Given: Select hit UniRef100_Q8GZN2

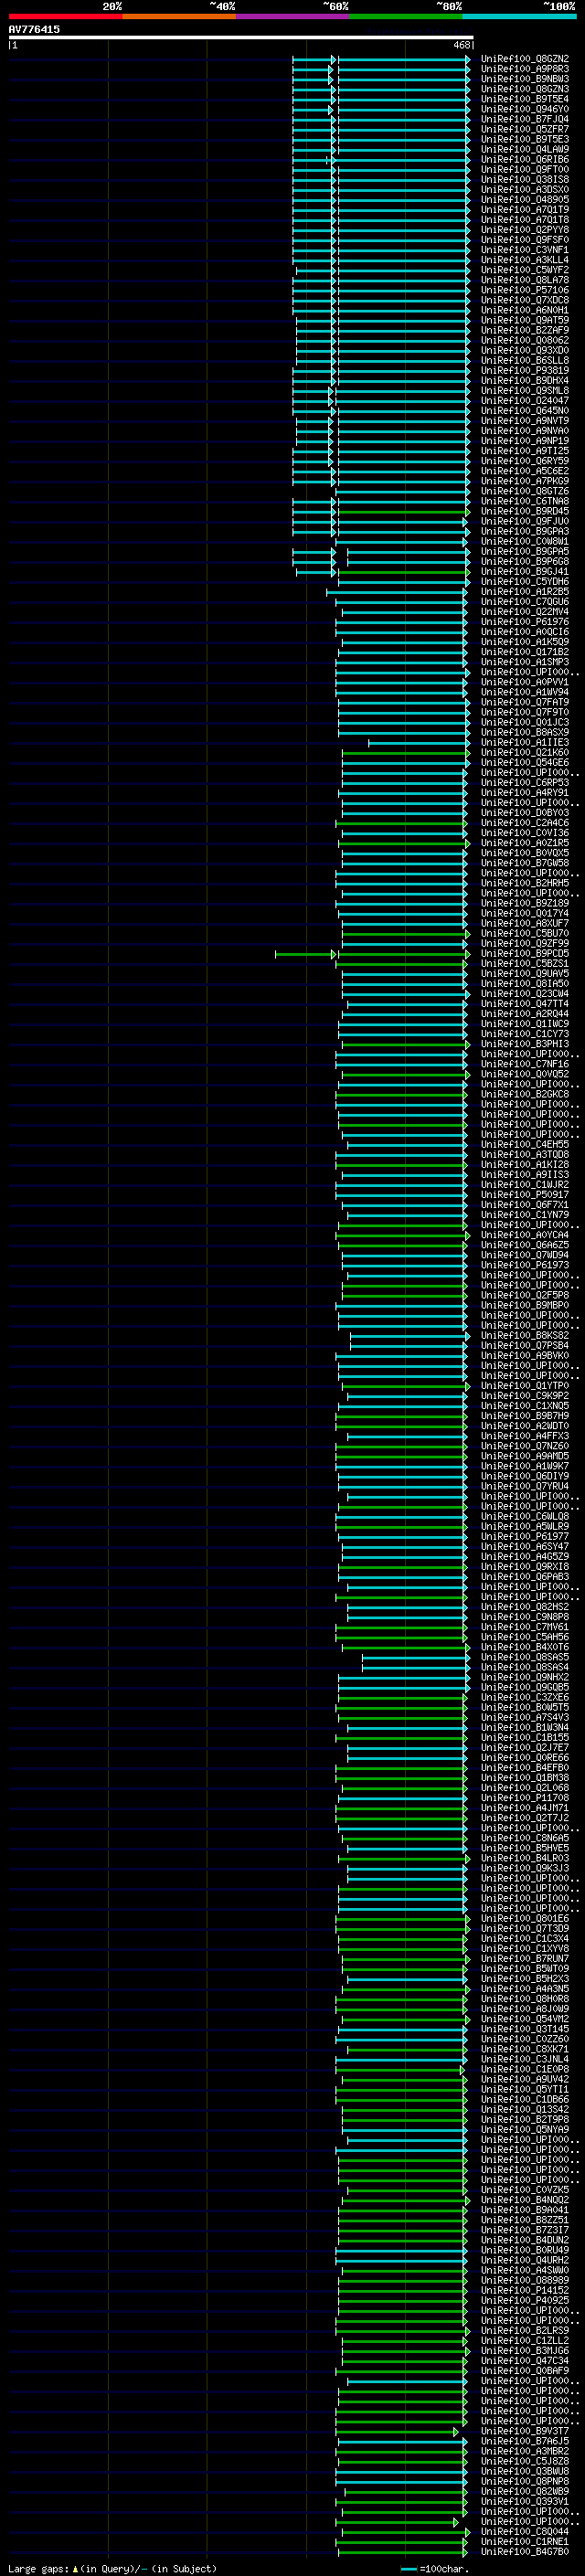Looking at the screenshot, I should pos(525,59).
